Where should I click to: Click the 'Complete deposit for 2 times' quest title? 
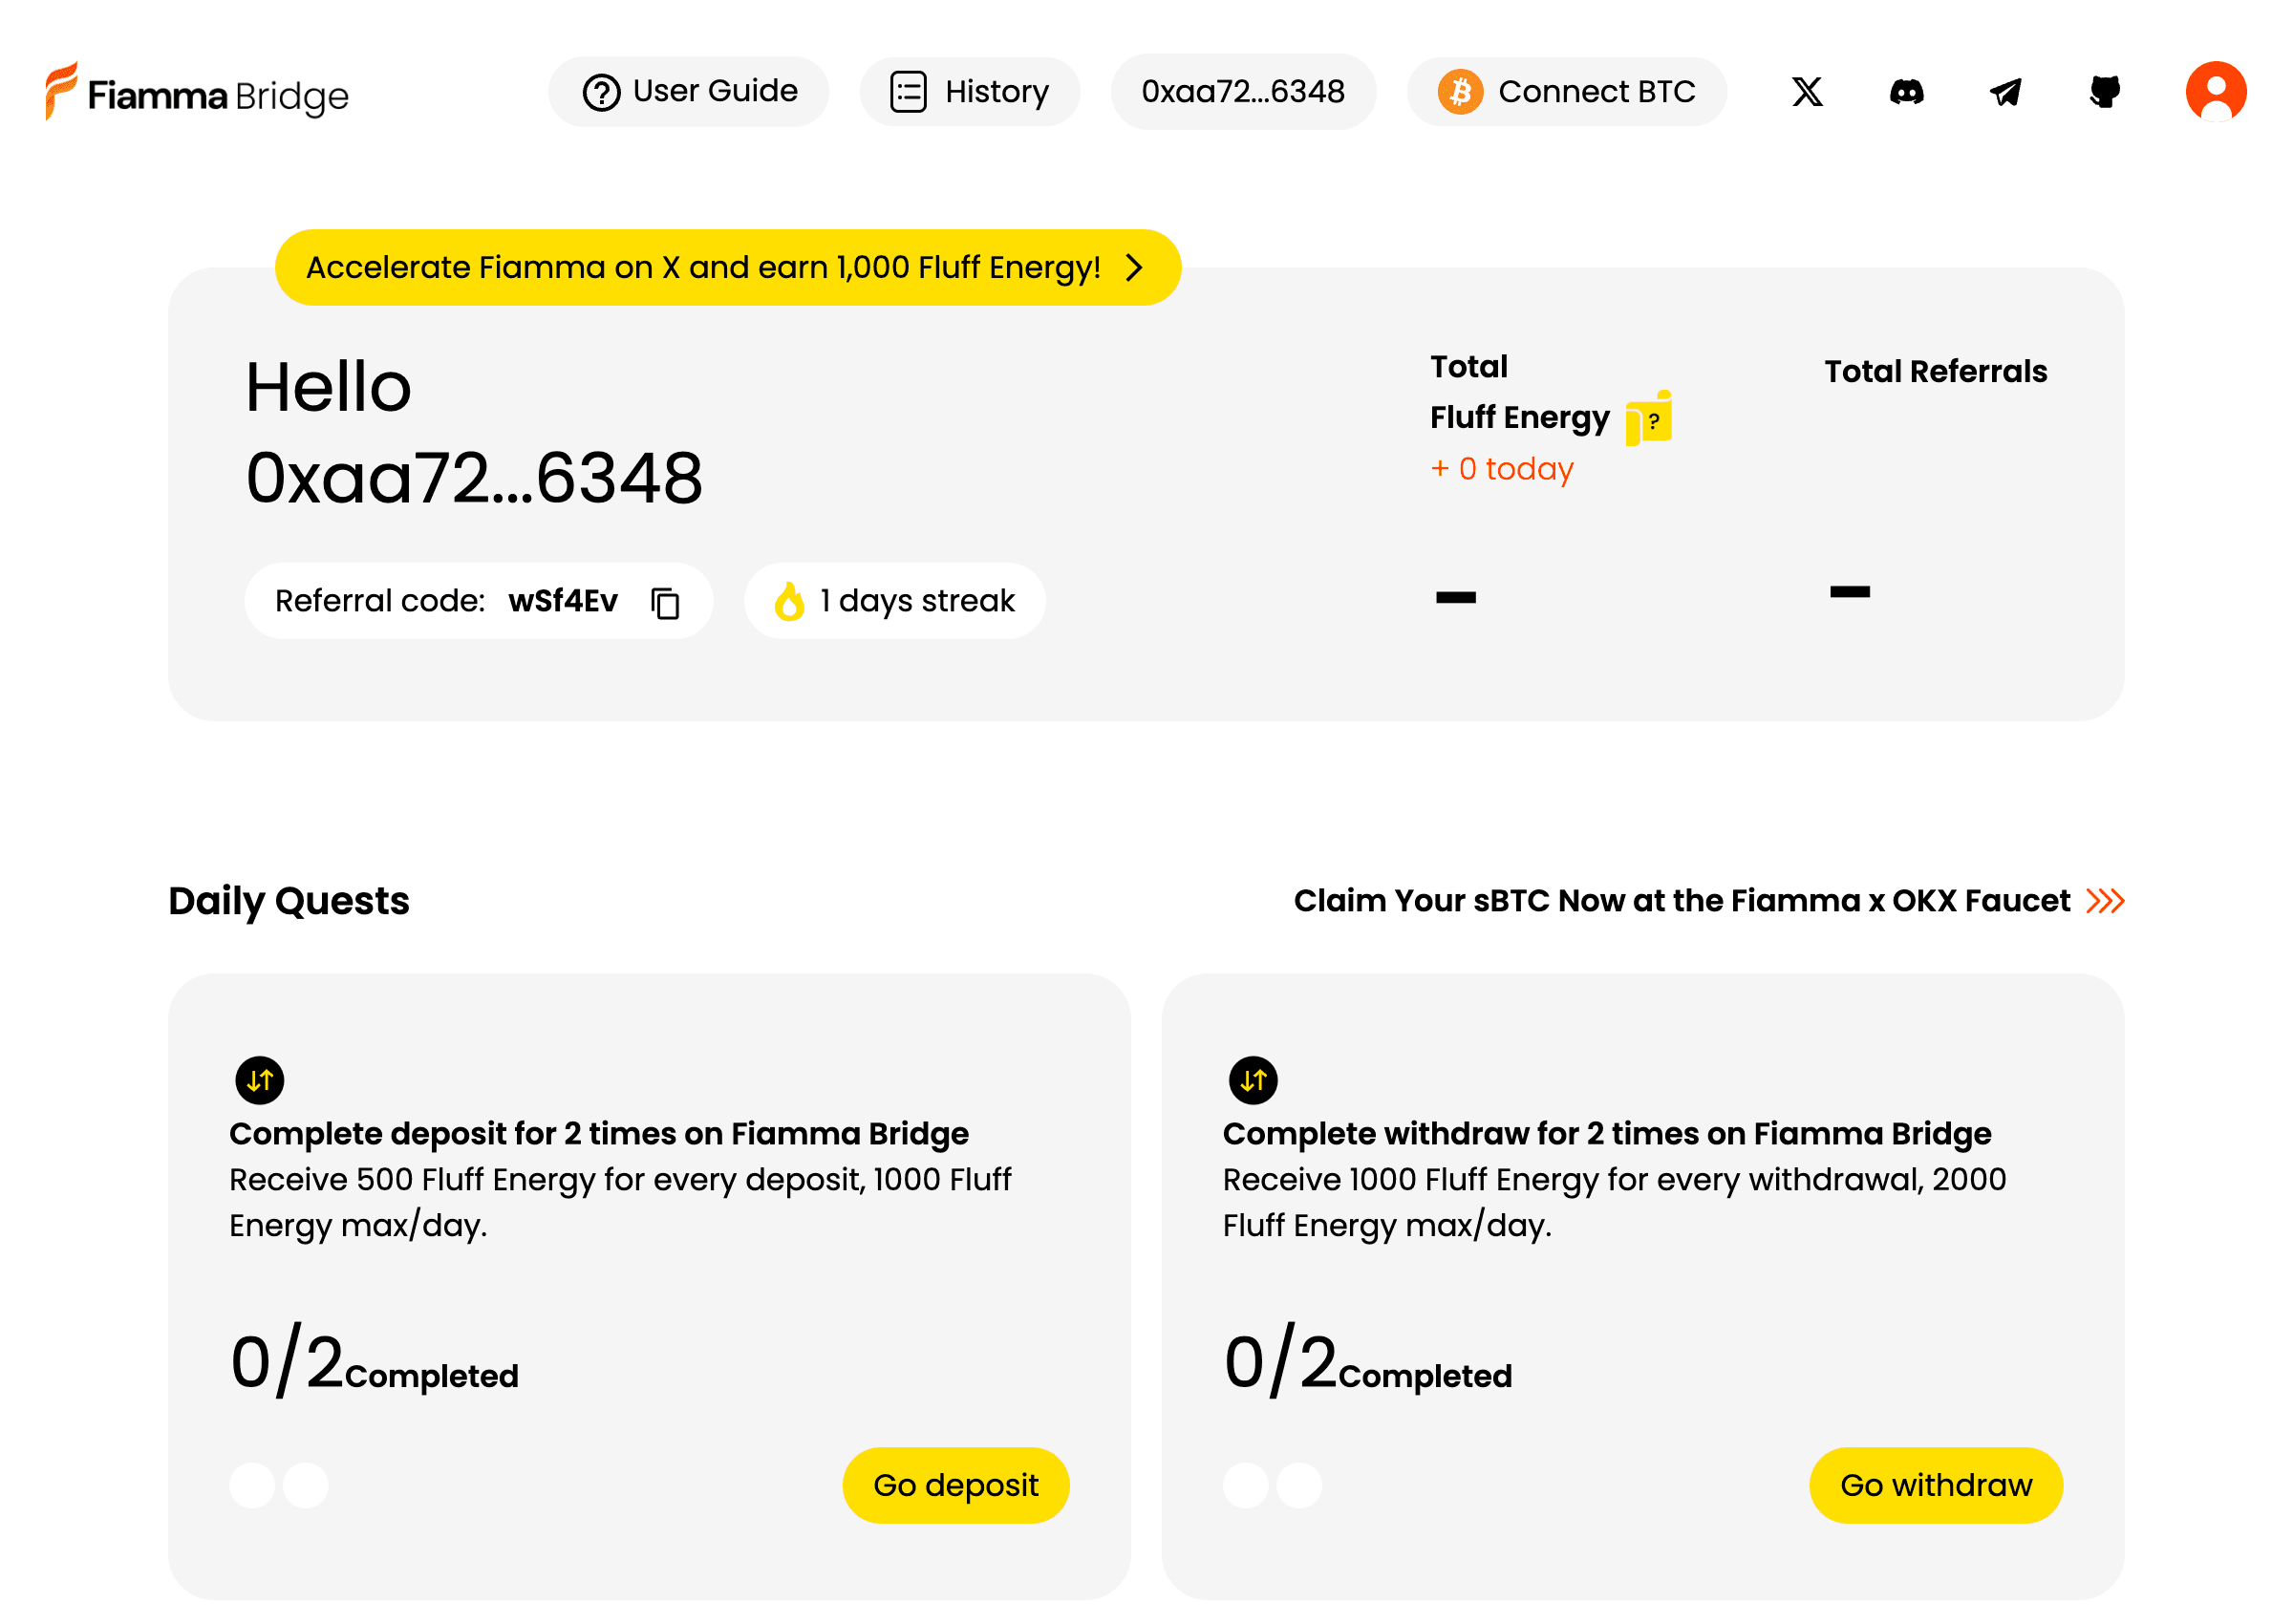[x=599, y=1134]
